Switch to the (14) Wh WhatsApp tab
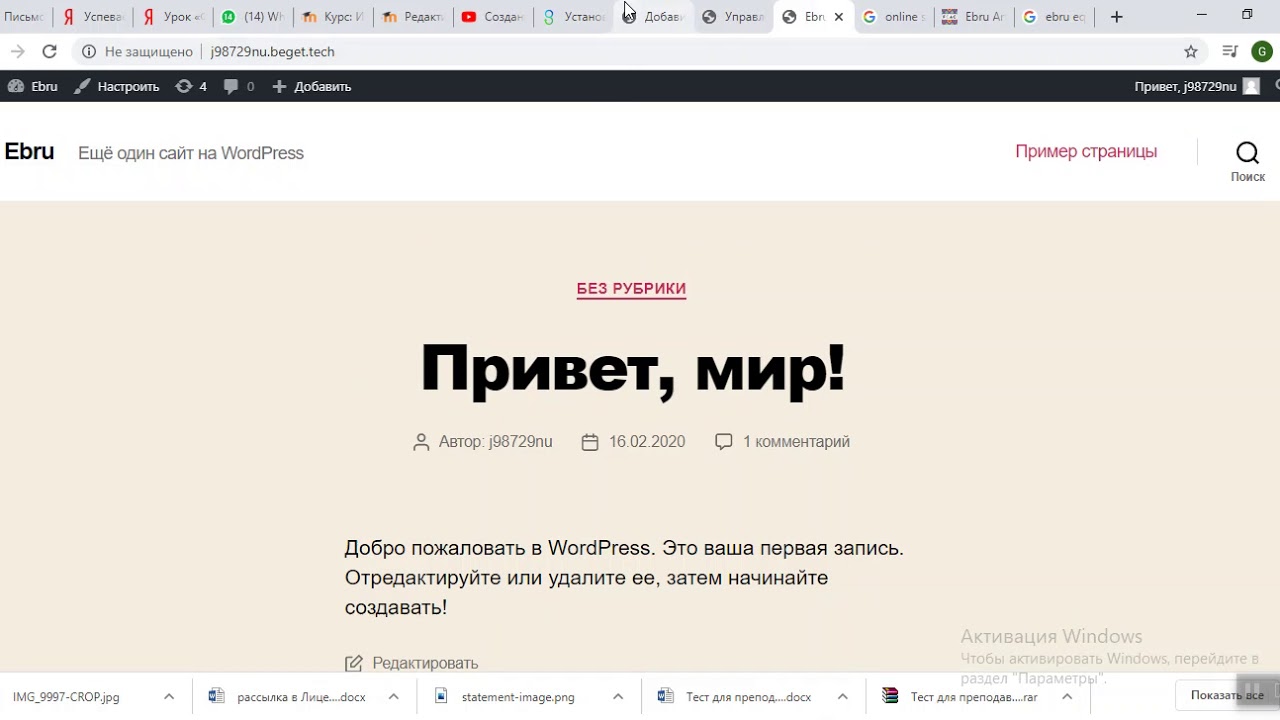1280x720 pixels. [x=252, y=17]
